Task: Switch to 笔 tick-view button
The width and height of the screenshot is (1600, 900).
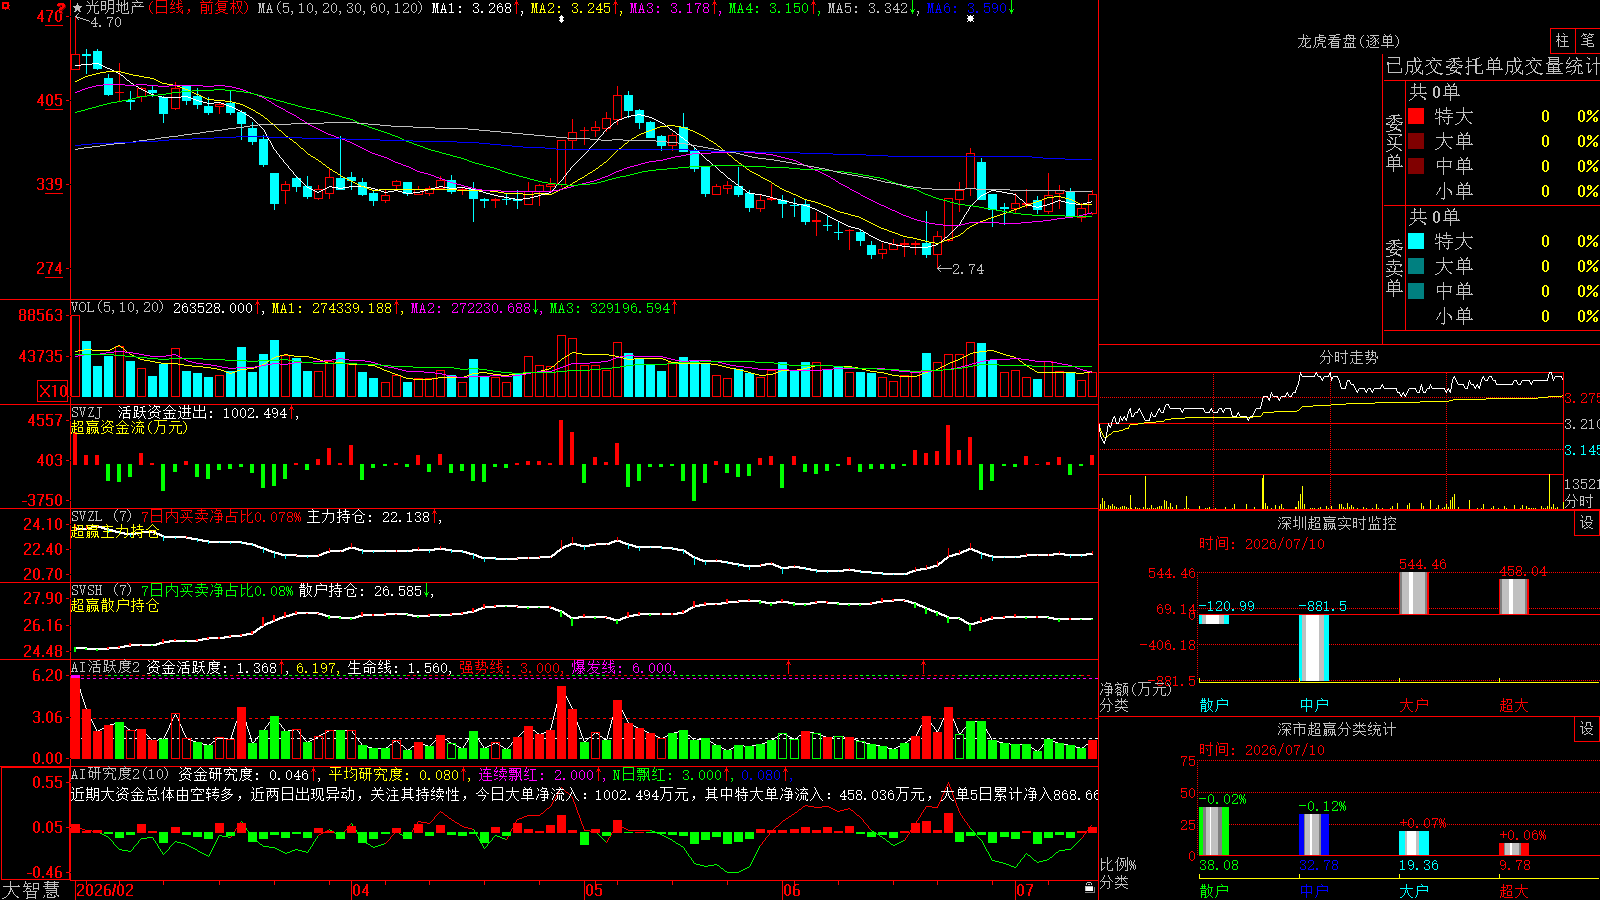Action: (1587, 40)
